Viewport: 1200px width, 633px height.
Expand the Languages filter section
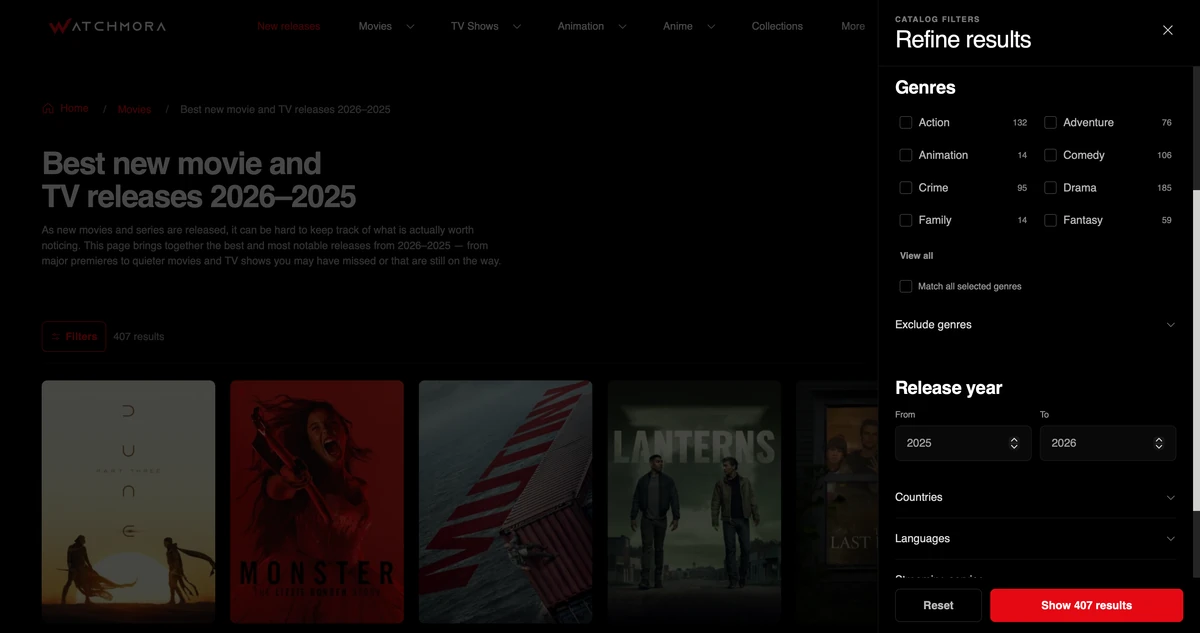coord(1035,538)
